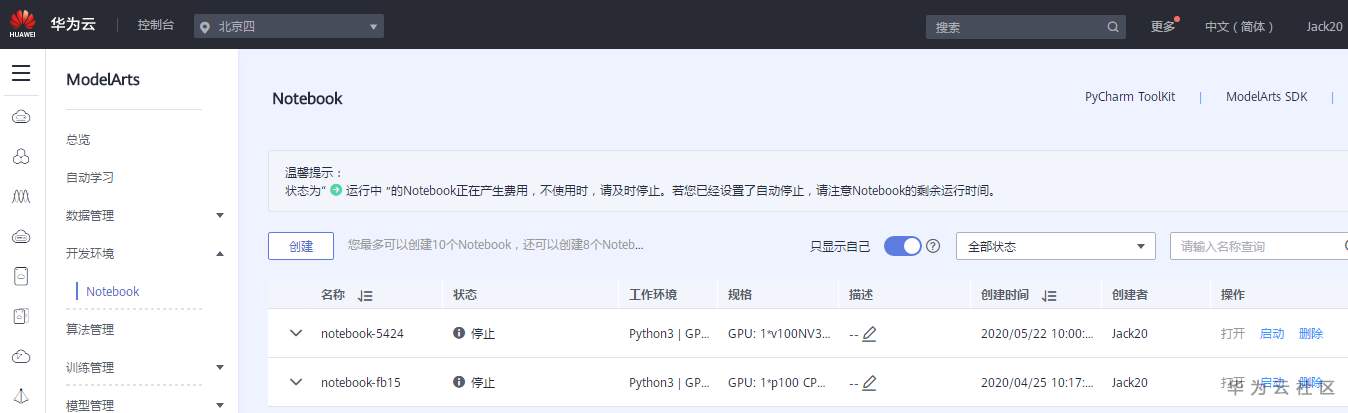Change language via 中文(简体)
Screen dimensions: 1348x413
[1239, 27]
